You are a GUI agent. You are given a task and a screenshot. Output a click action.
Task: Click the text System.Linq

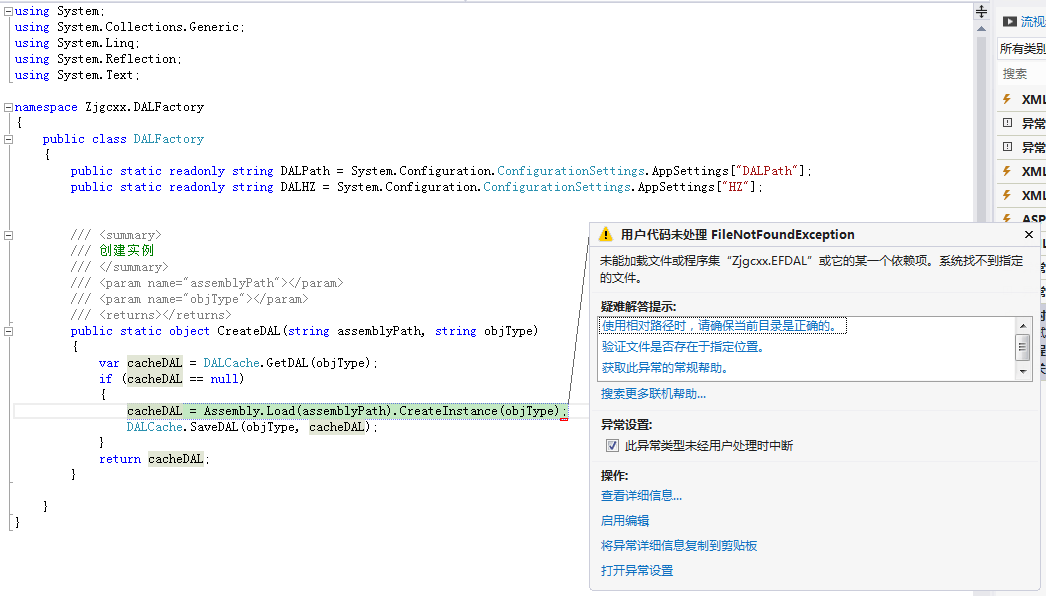point(96,43)
